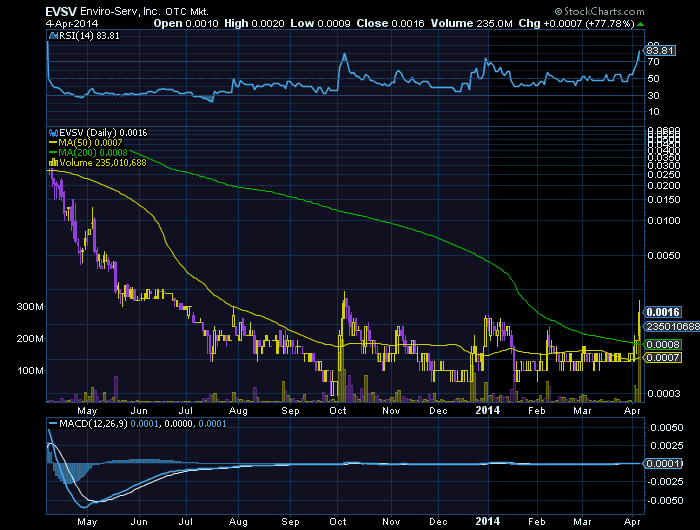Click the 0.0200 price axis label
700x530 pixels.
click(664, 186)
